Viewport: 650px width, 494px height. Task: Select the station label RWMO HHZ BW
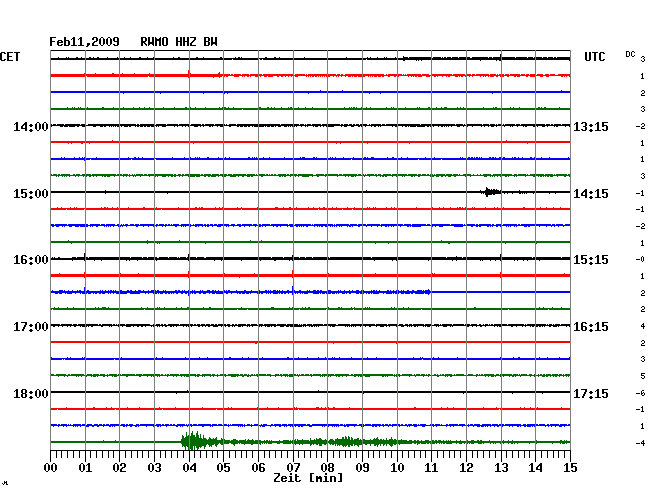179,42
